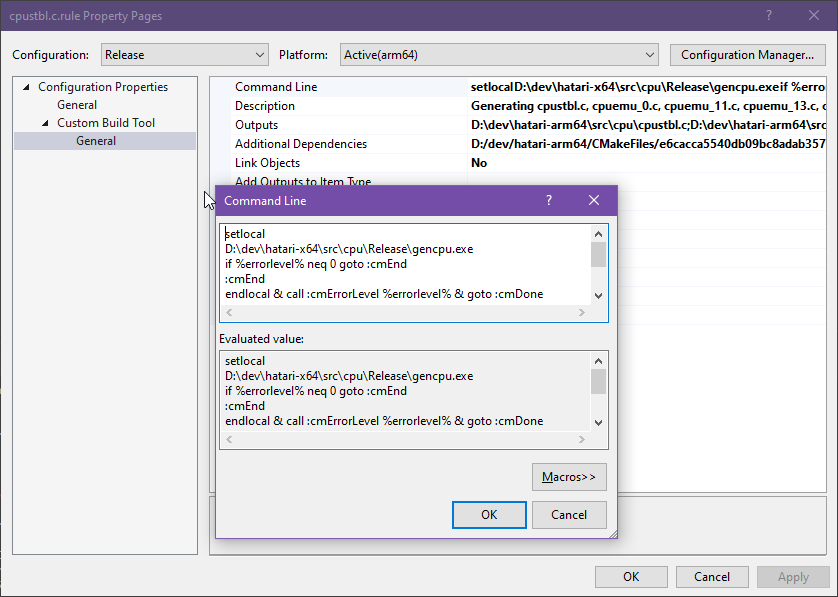Collapse the Configuration Properties tree node
Screen dimensions: 838x597
26,87
